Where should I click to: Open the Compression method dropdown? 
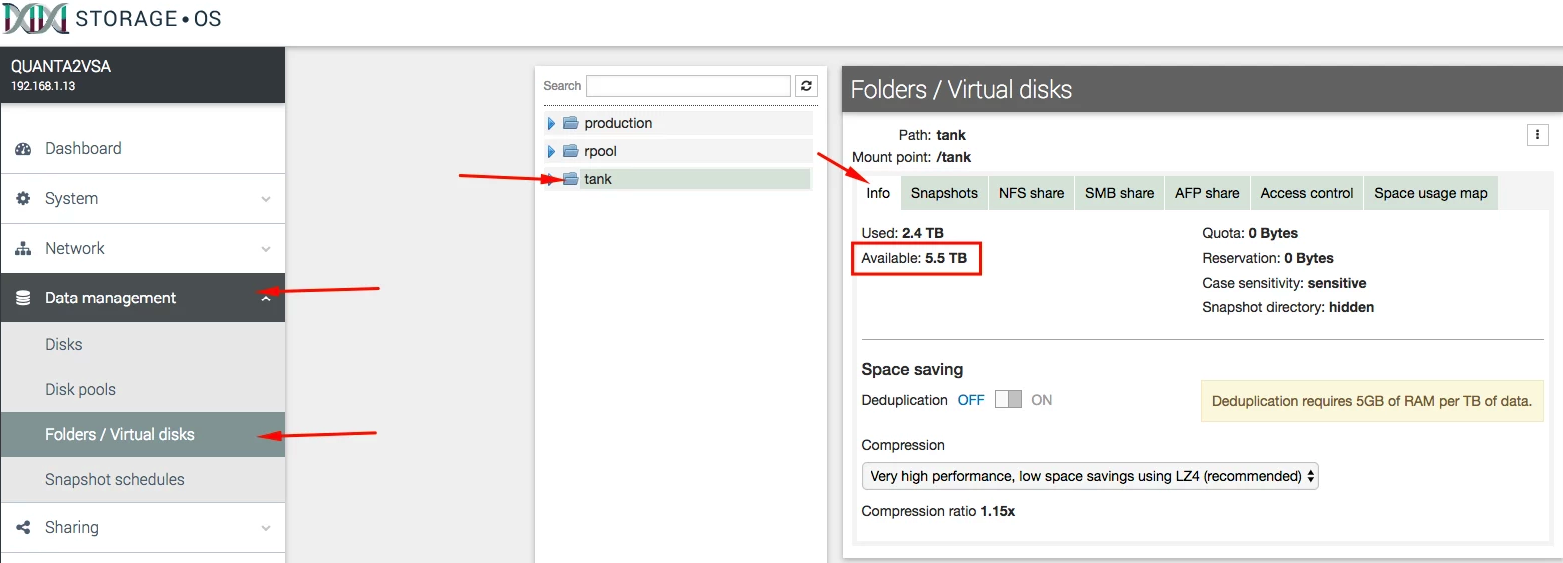1090,476
